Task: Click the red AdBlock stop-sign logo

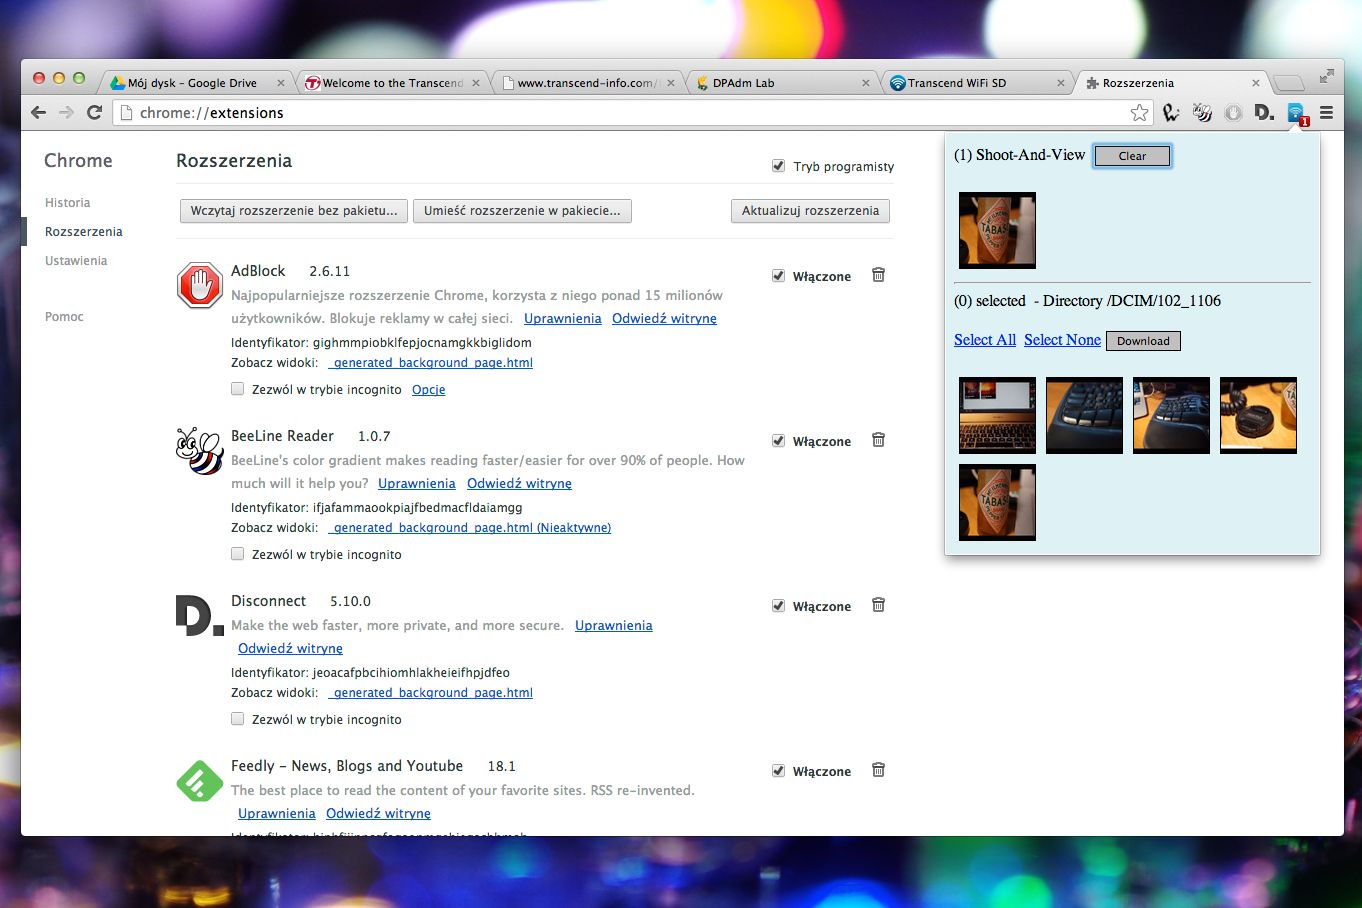Action: coord(200,285)
